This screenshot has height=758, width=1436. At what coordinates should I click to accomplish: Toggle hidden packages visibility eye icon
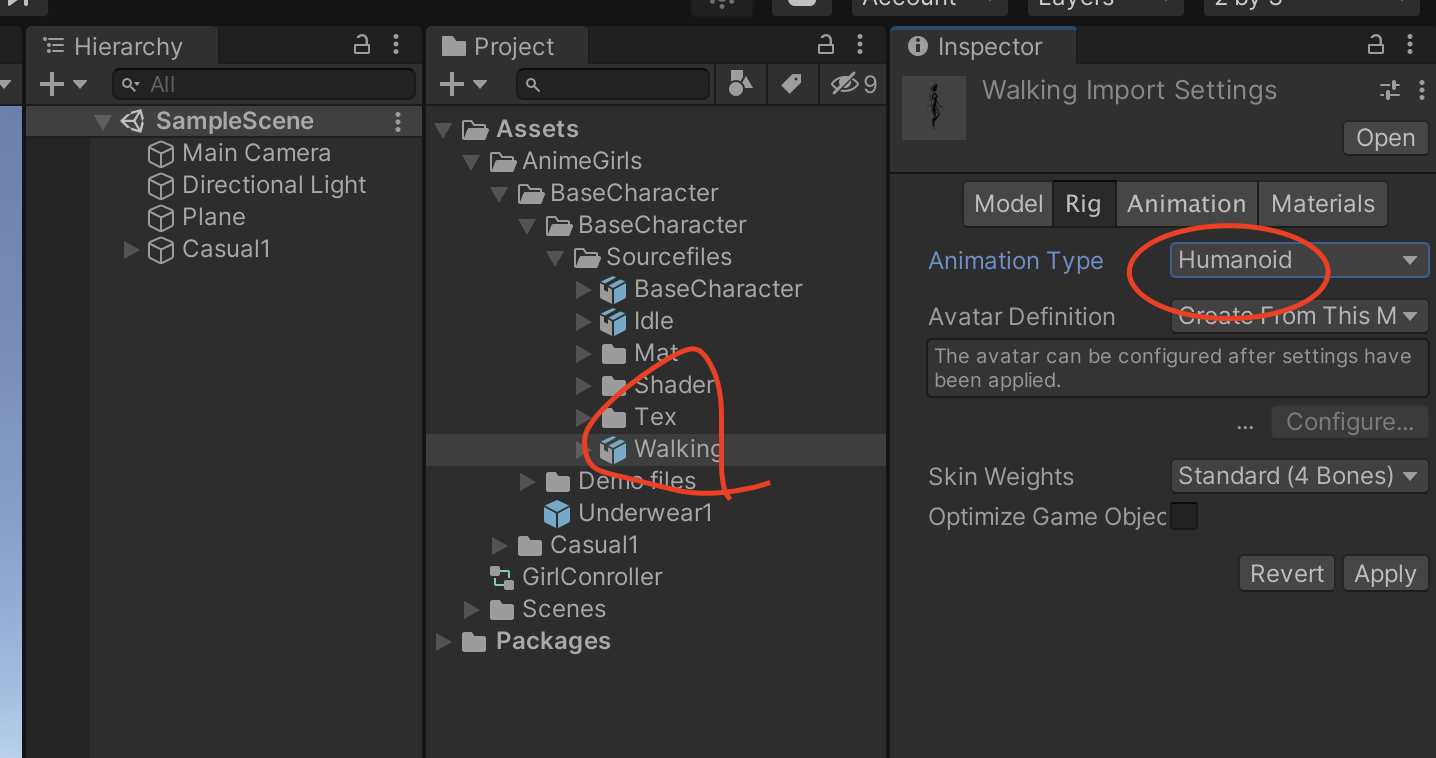pyautogui.click(x=854, y=85)
